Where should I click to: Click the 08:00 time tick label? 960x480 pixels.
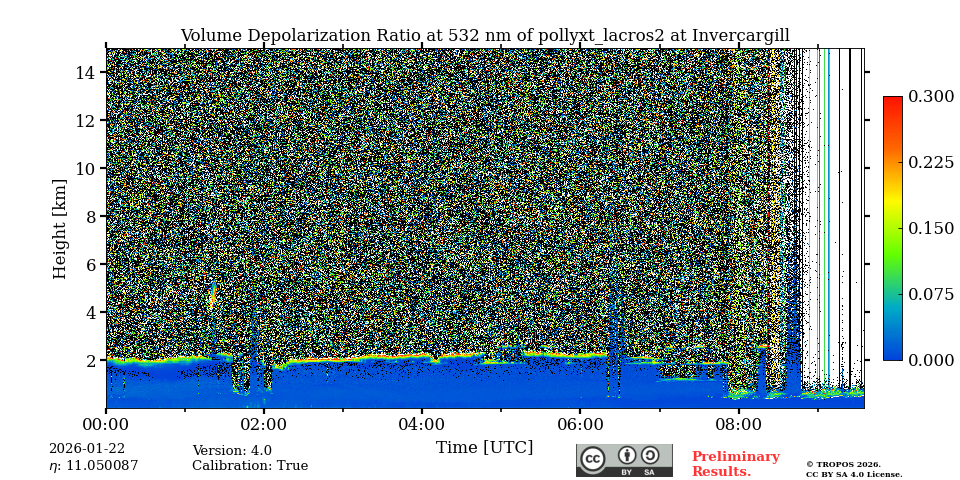[738, 424]
